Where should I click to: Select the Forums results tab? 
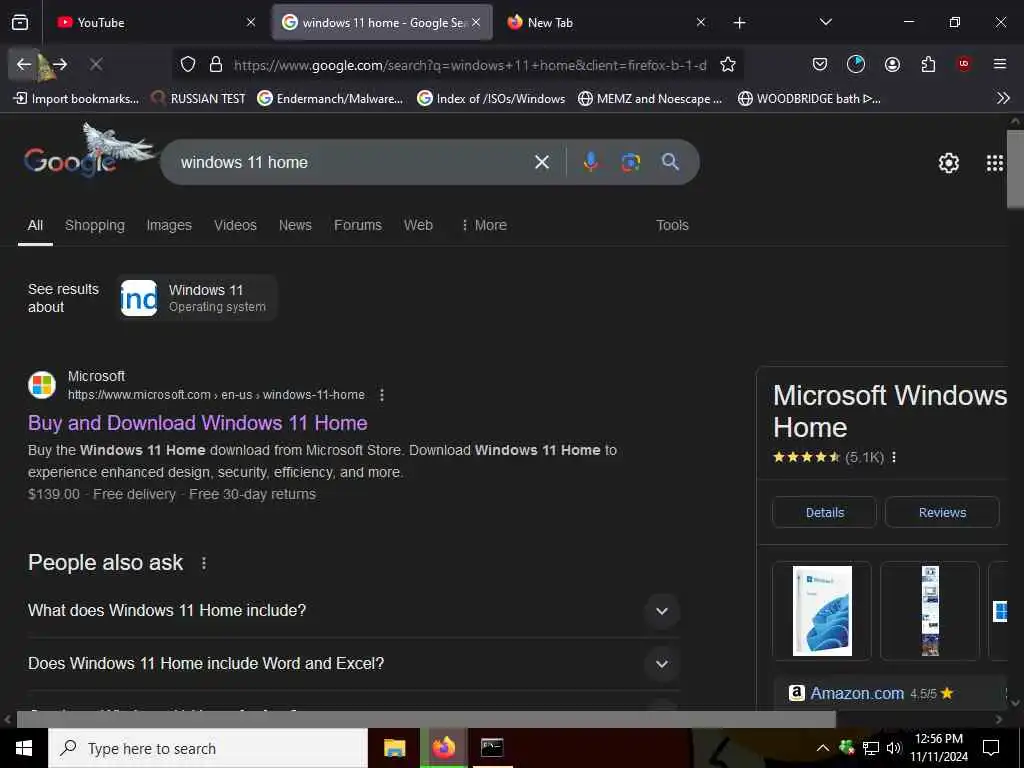click(x=358, y=225)
